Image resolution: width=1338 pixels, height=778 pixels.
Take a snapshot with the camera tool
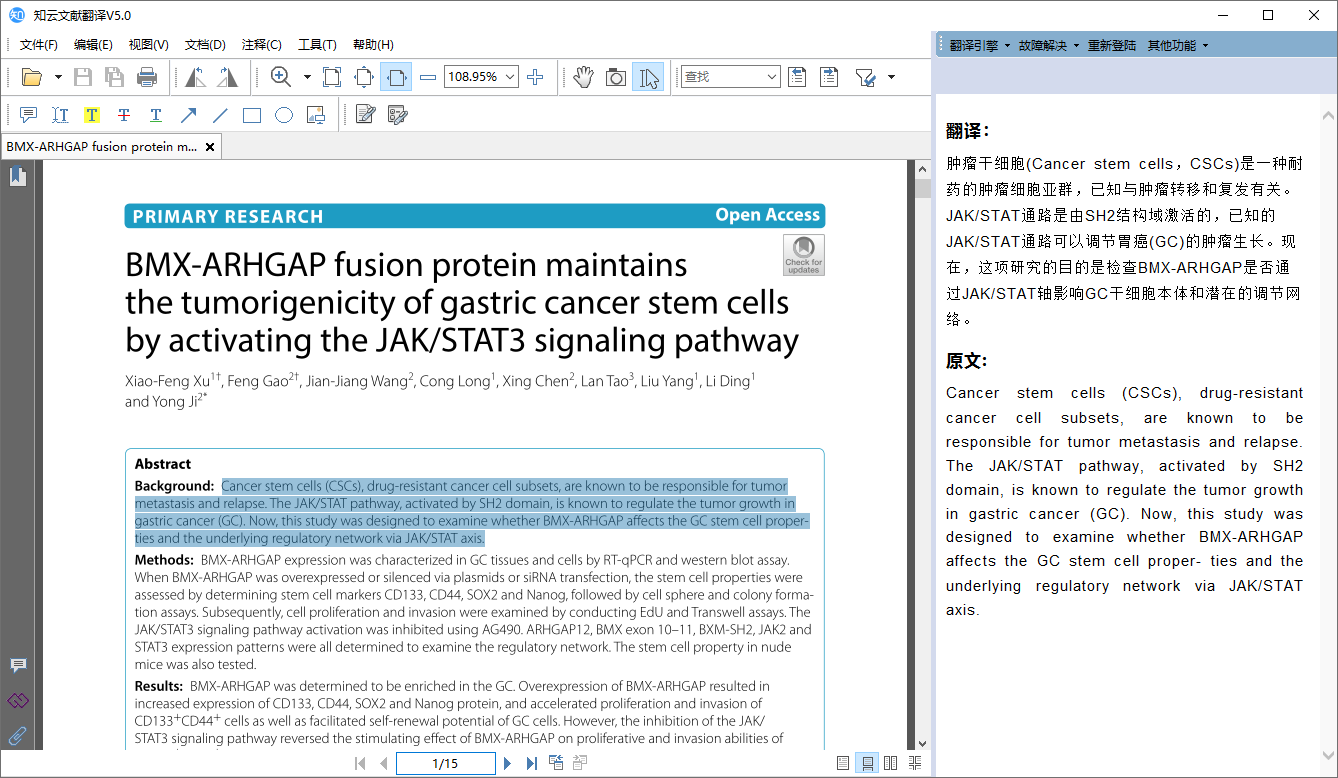click(x=616, y=77)
